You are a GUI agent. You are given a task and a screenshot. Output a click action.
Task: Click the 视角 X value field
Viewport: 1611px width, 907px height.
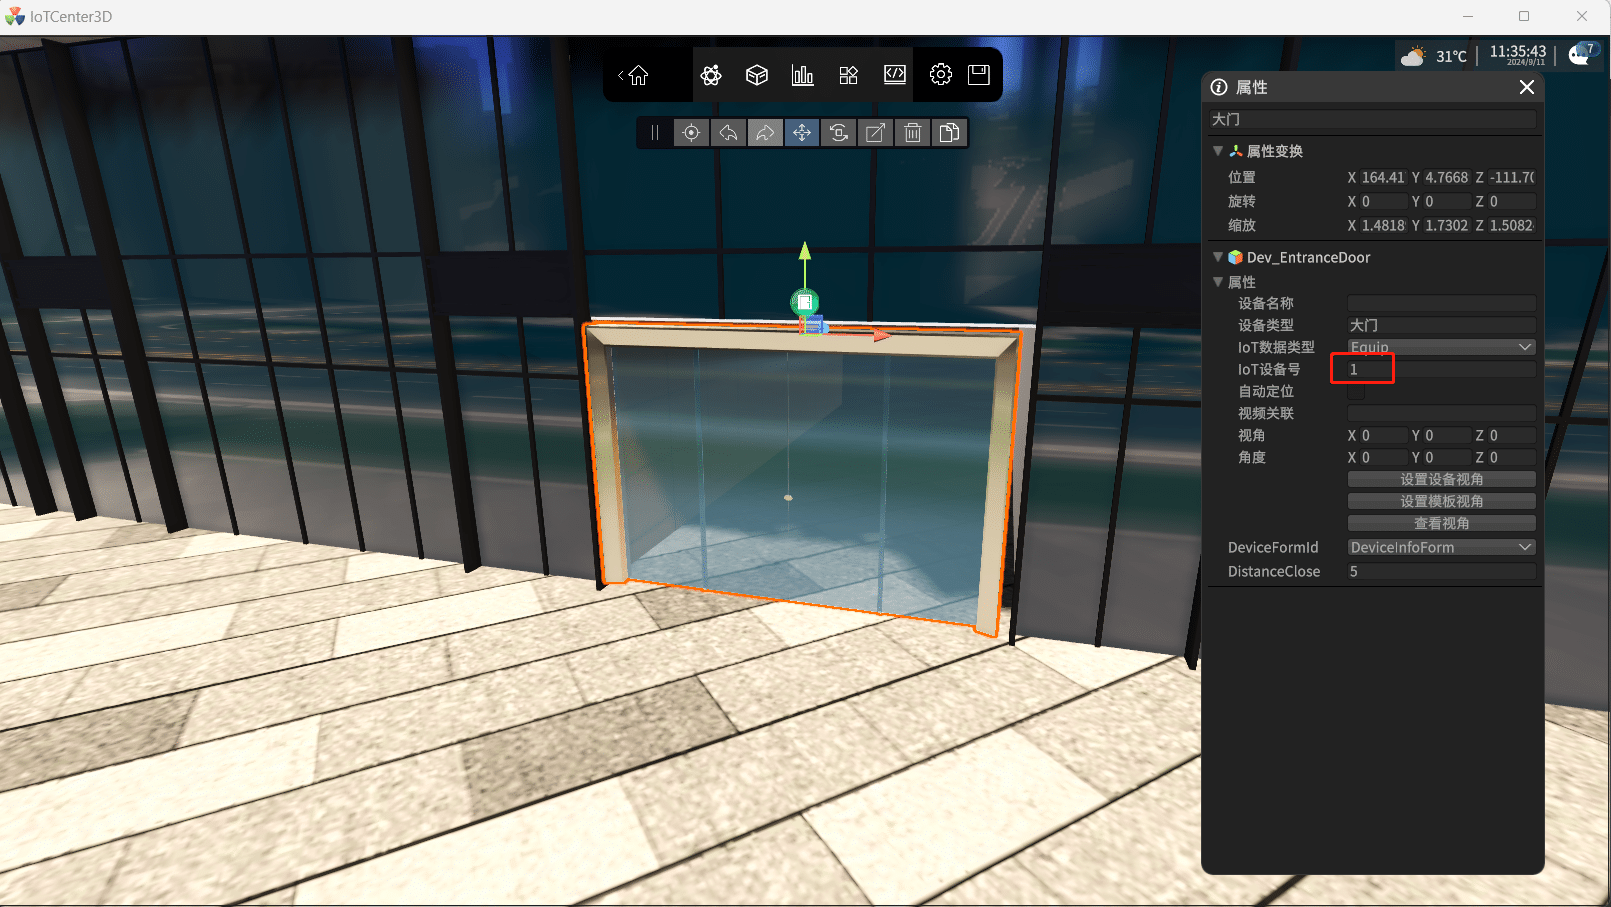(1383, 435)
